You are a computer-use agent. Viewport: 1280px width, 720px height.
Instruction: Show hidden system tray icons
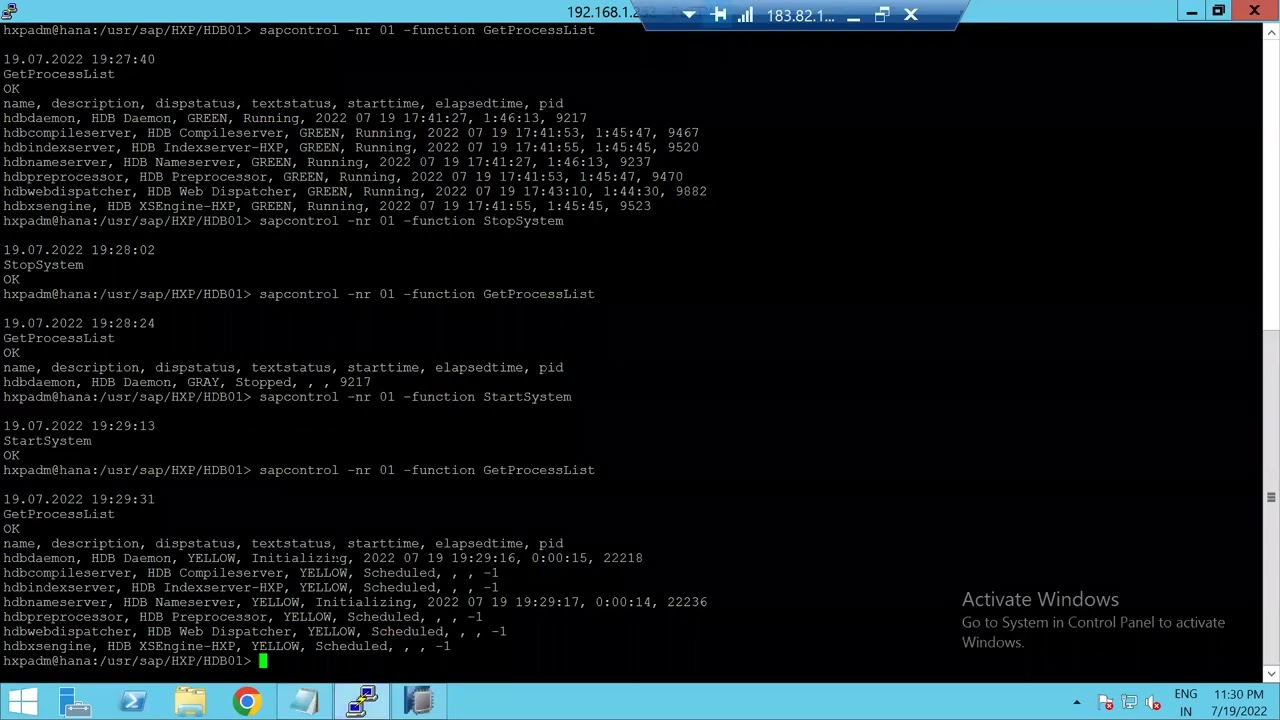pos(1076,702)
